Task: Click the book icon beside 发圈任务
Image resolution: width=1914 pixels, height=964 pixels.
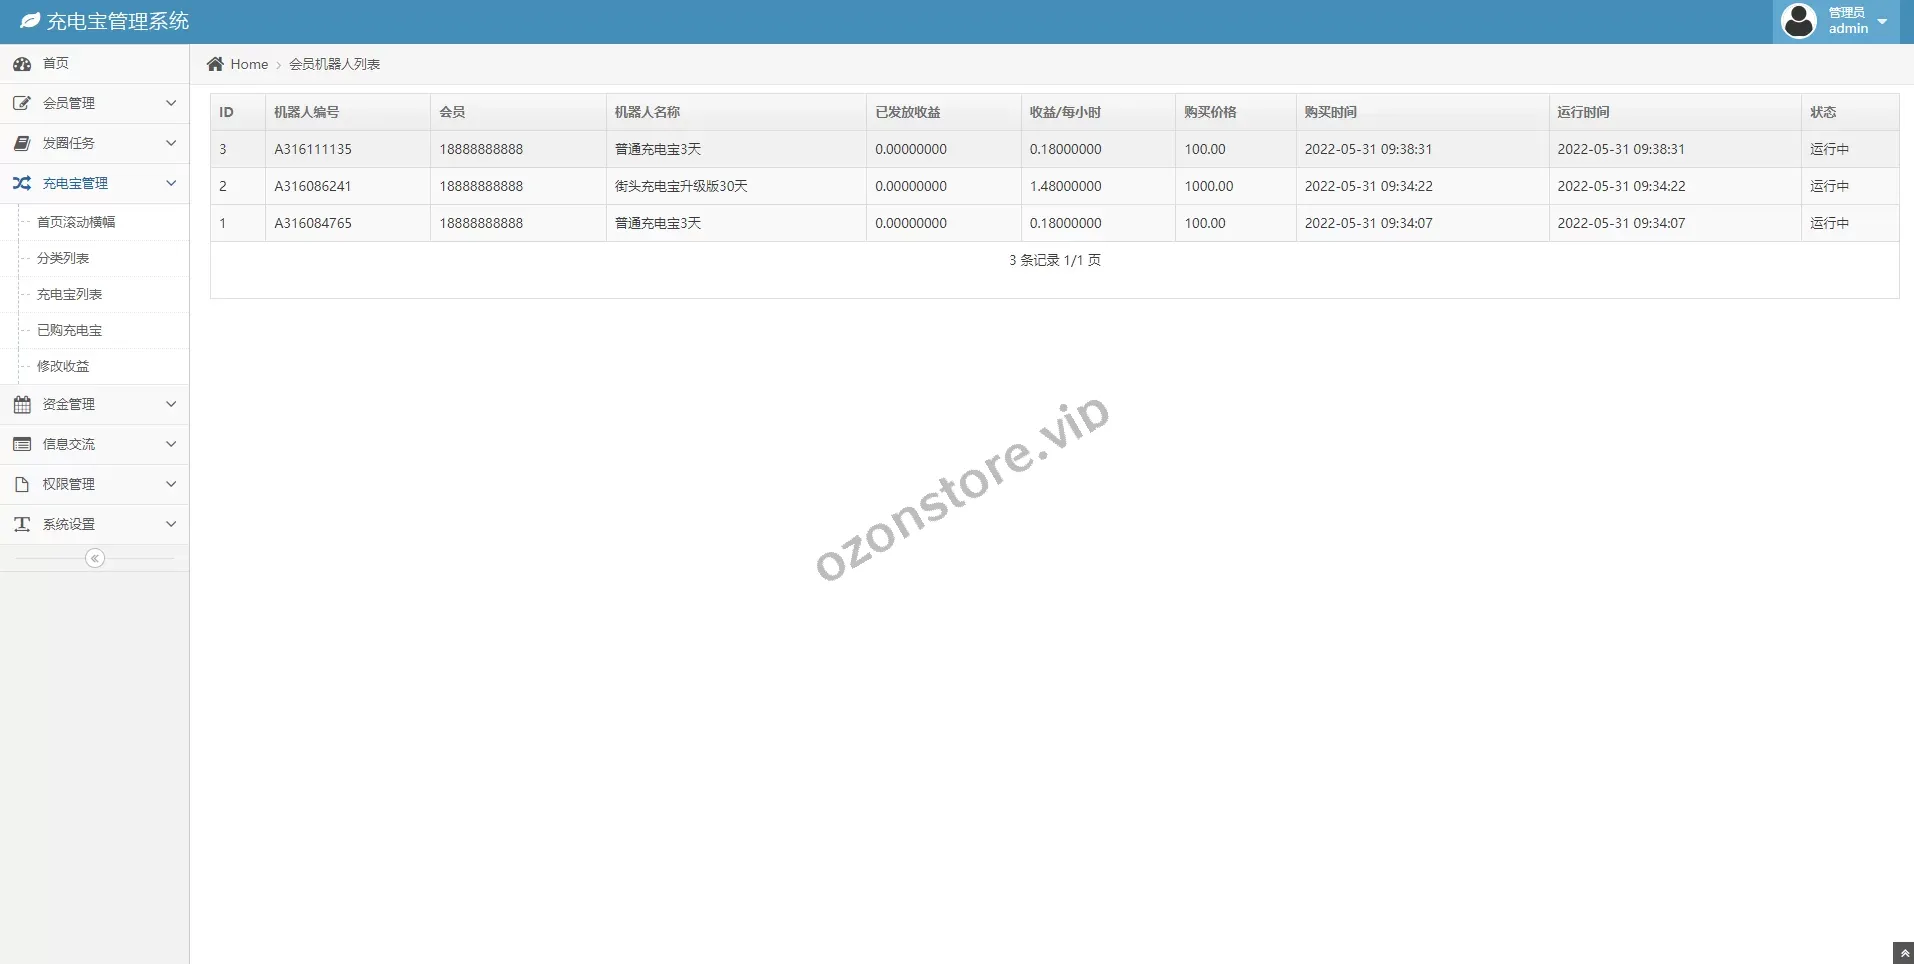Action: (x=22, y=143)
